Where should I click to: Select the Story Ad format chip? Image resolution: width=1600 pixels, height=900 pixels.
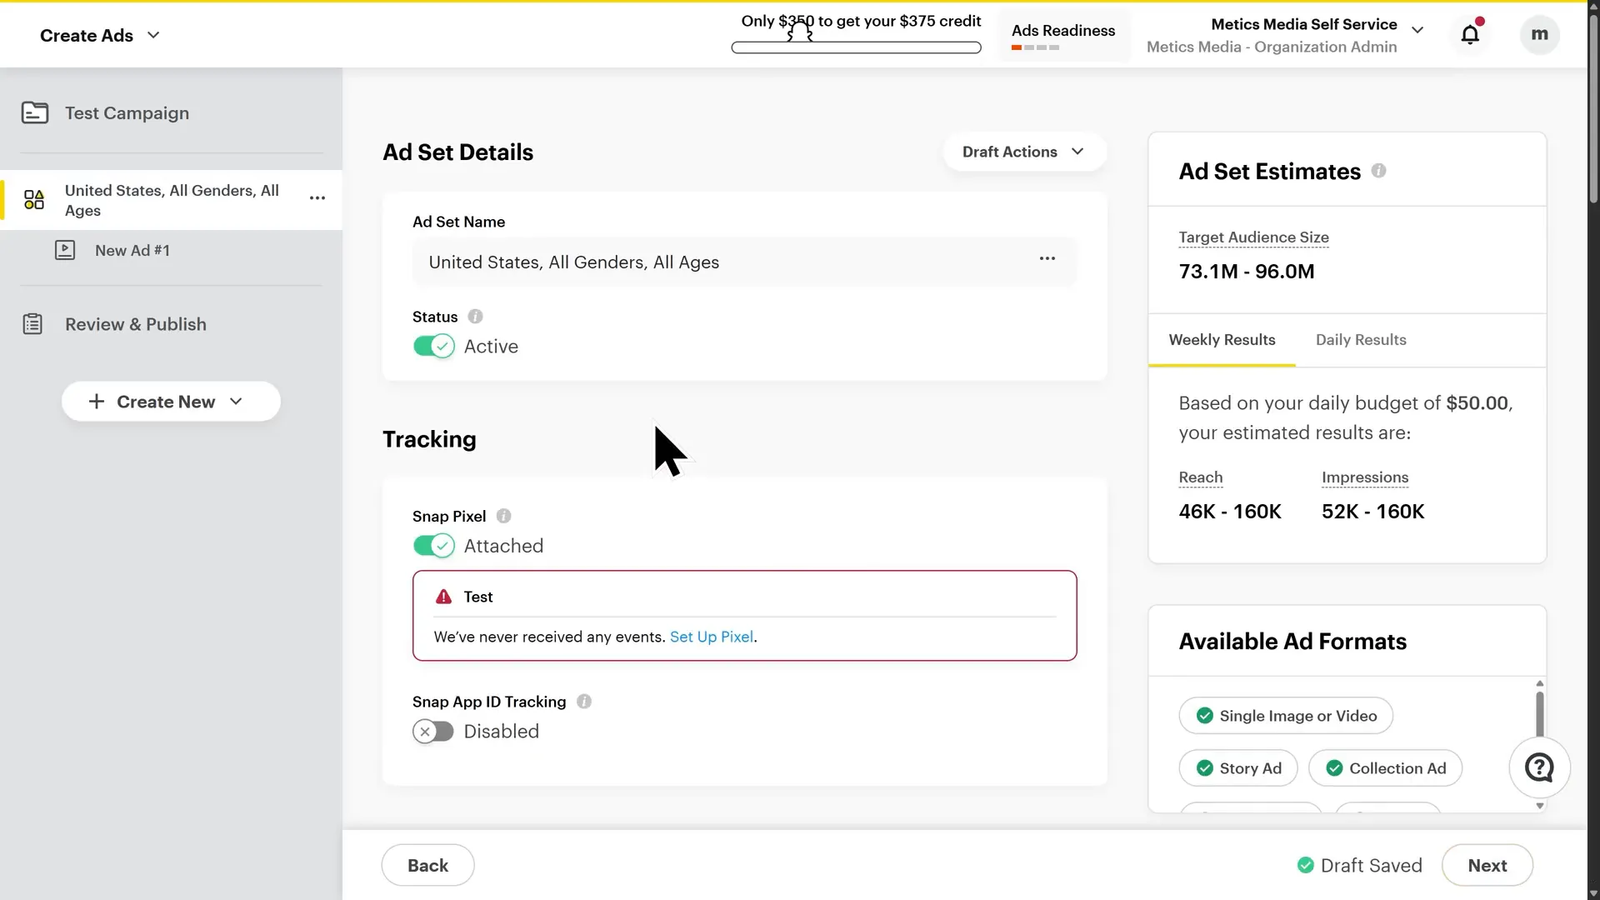click(x=1238, y=768)
